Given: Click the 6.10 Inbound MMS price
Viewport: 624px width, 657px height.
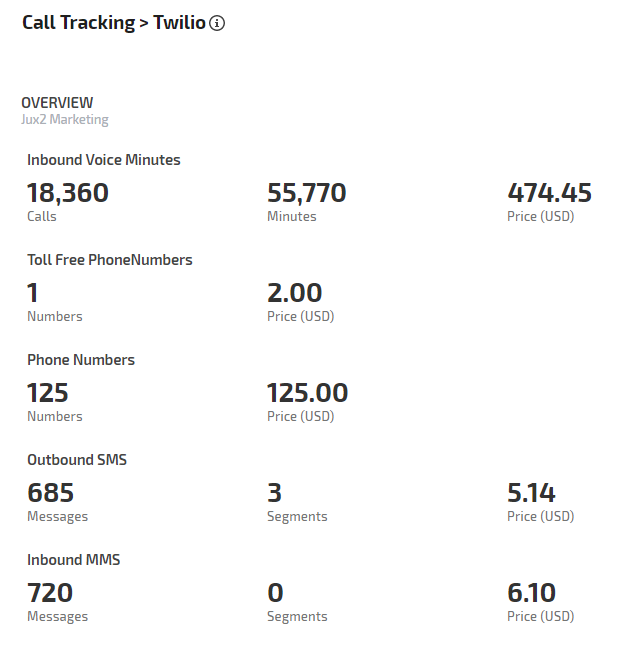Looking at the screenshot, I should (532, 593).
